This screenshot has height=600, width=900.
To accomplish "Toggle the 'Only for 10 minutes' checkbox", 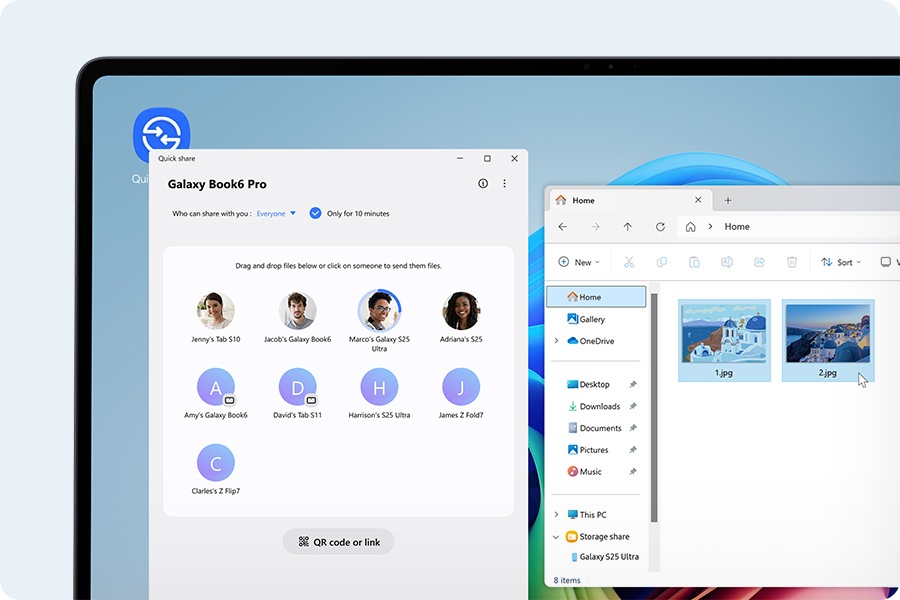I will [315, 213].
